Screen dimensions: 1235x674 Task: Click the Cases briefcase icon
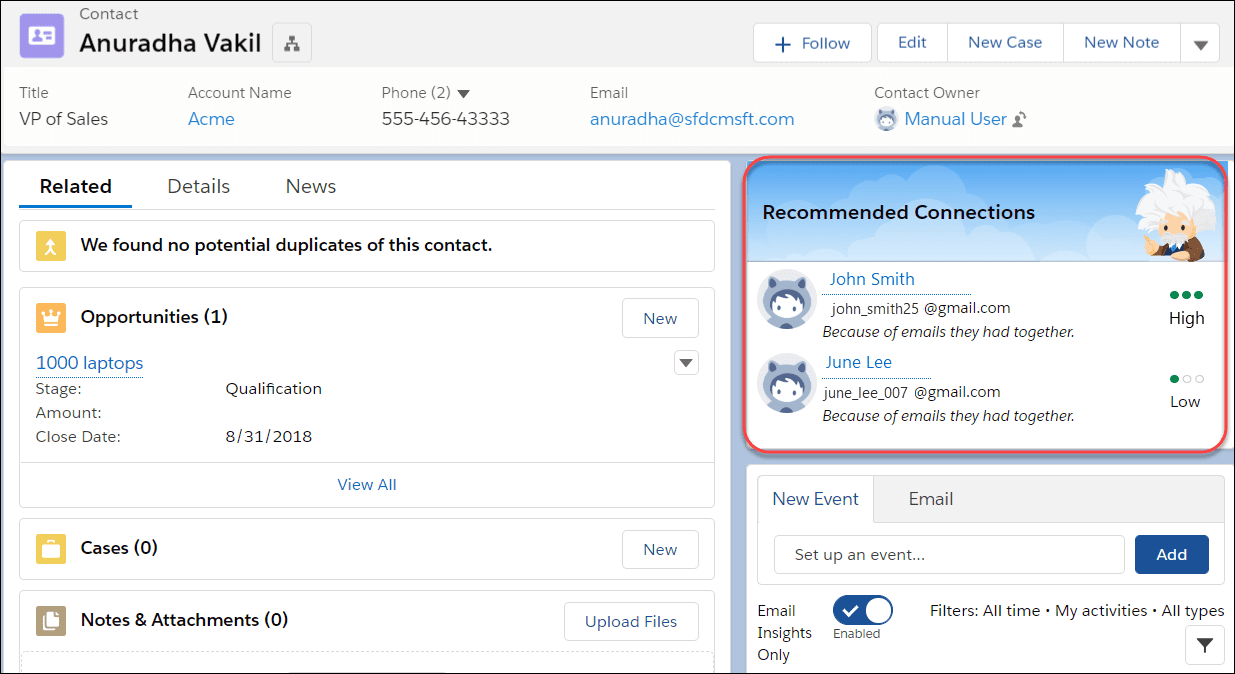[51, 549]
